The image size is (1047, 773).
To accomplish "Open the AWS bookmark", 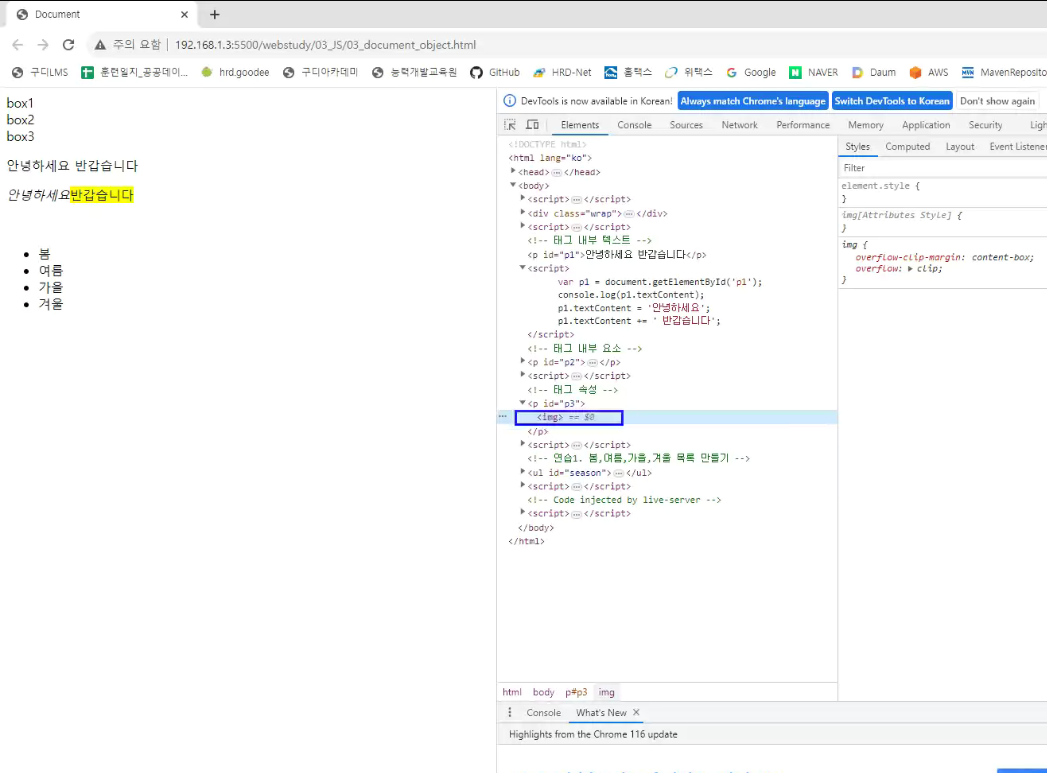I will pyautogui.click(x=929, y=72).
